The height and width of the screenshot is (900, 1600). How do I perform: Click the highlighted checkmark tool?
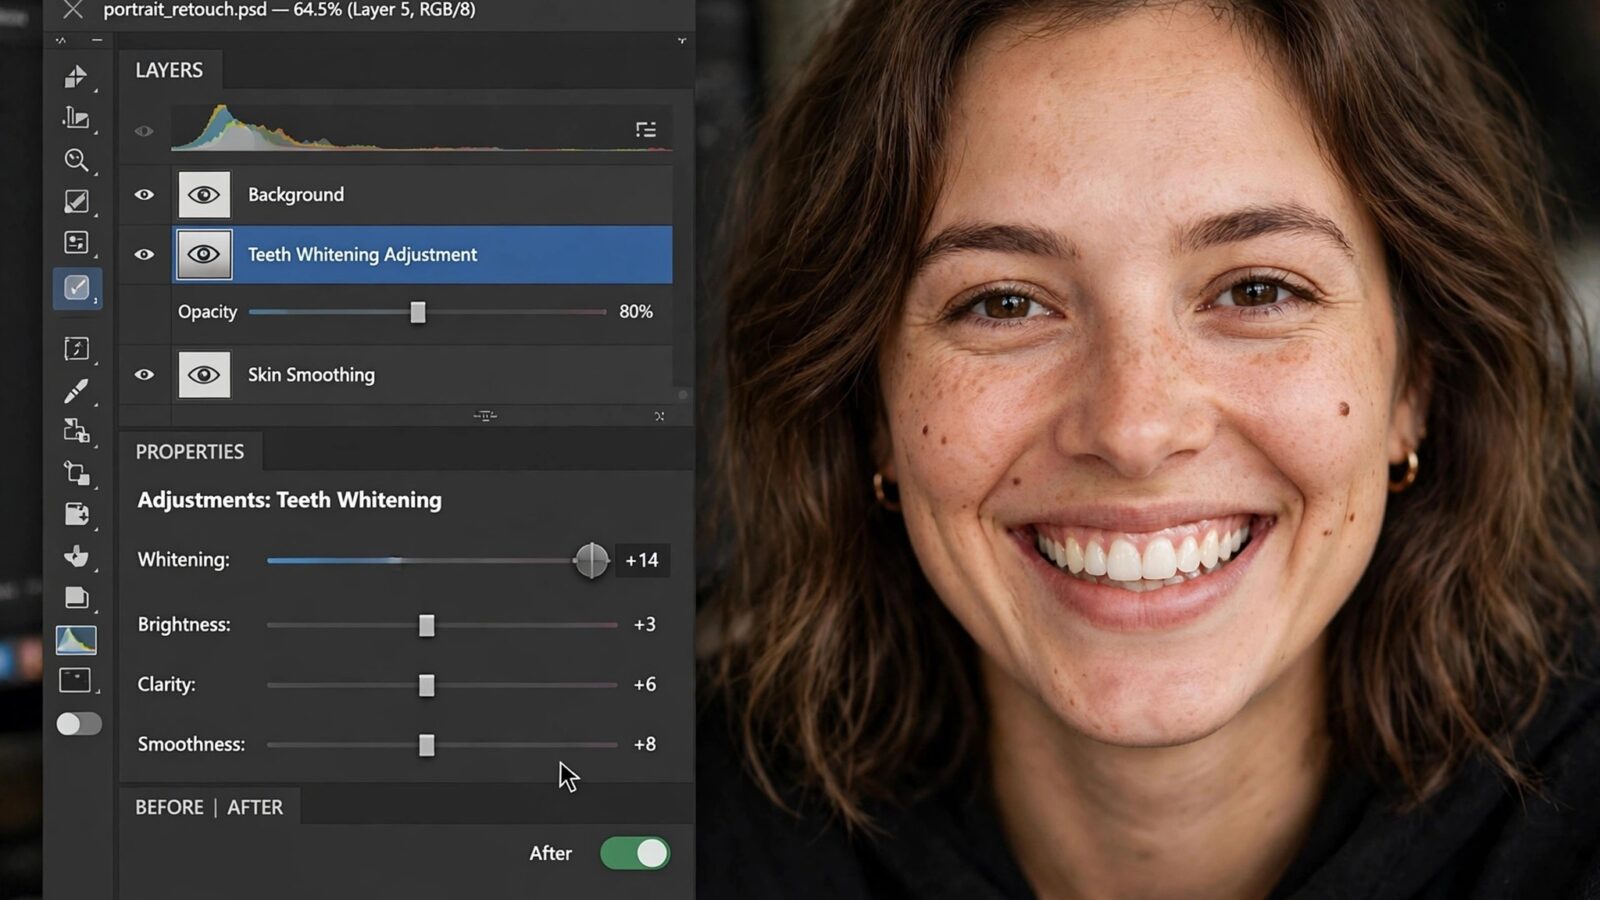[77, 288]
